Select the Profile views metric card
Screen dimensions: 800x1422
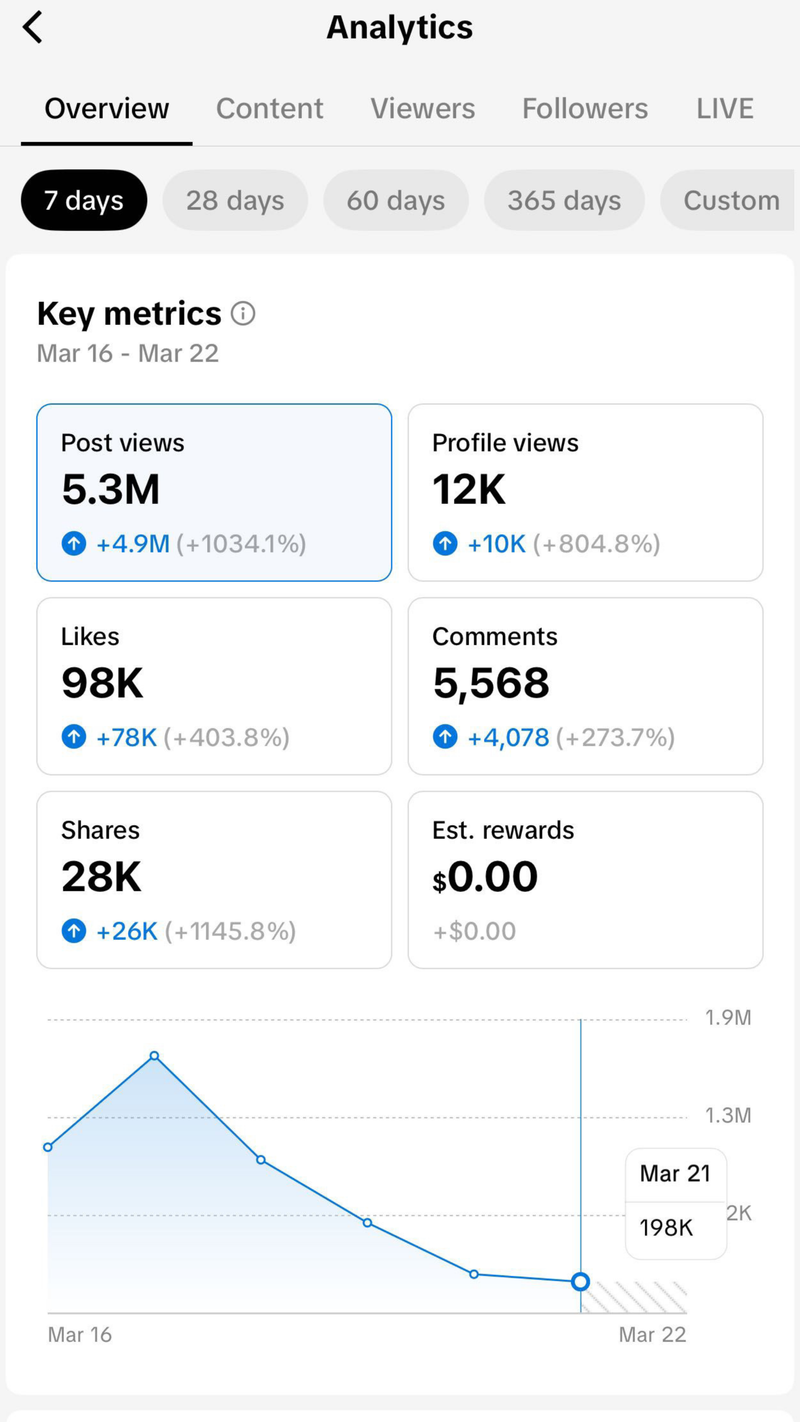(x=585, y=492)
